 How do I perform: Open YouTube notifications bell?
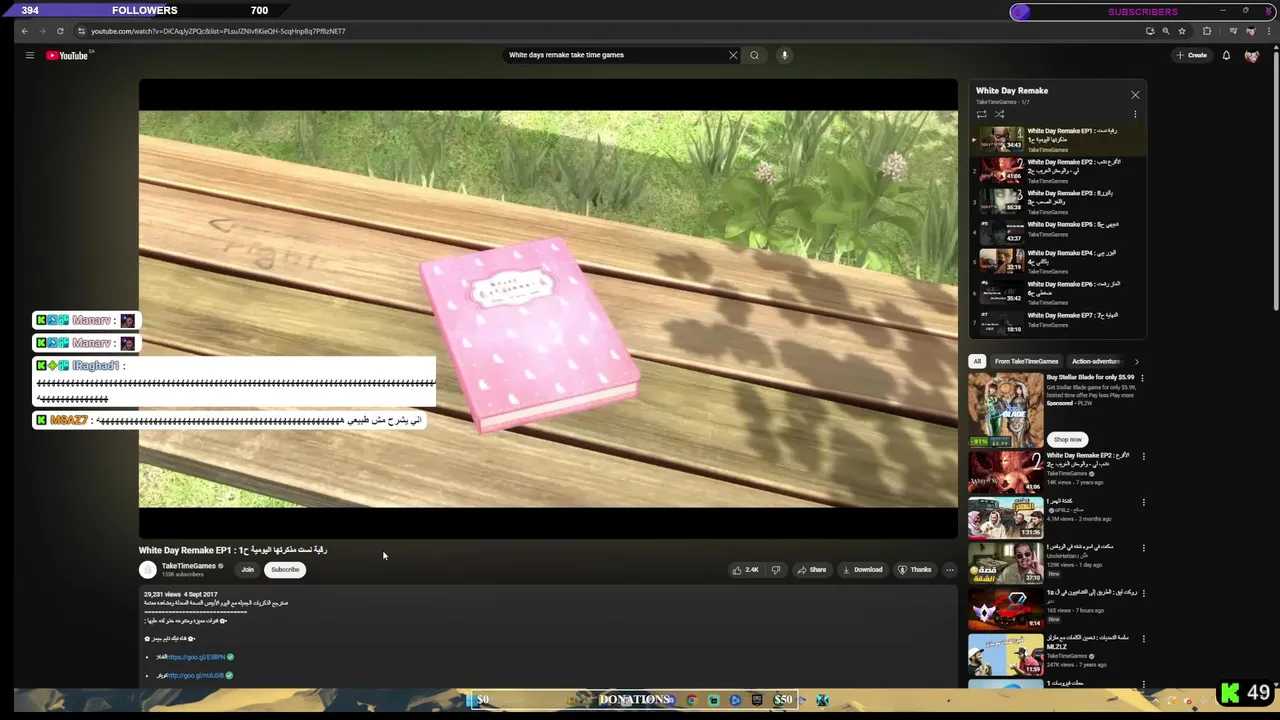(1226, 55)
